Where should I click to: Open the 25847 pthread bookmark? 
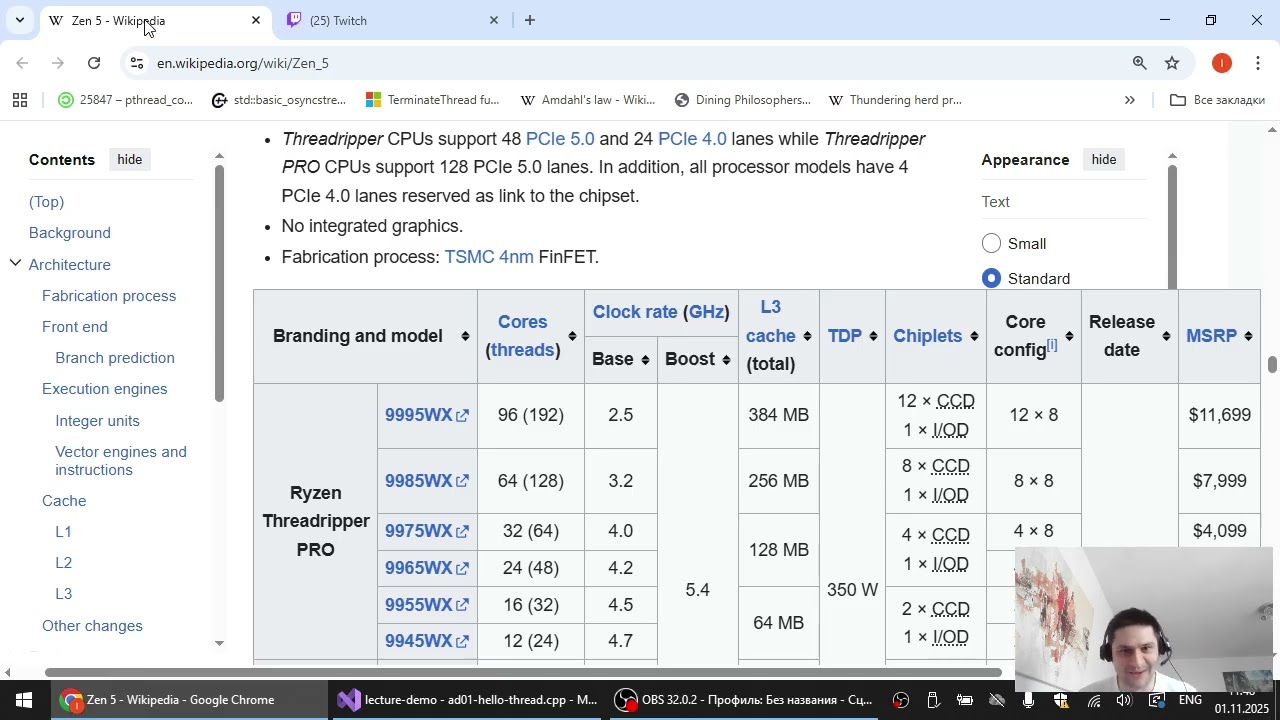[x=125, y=100]
